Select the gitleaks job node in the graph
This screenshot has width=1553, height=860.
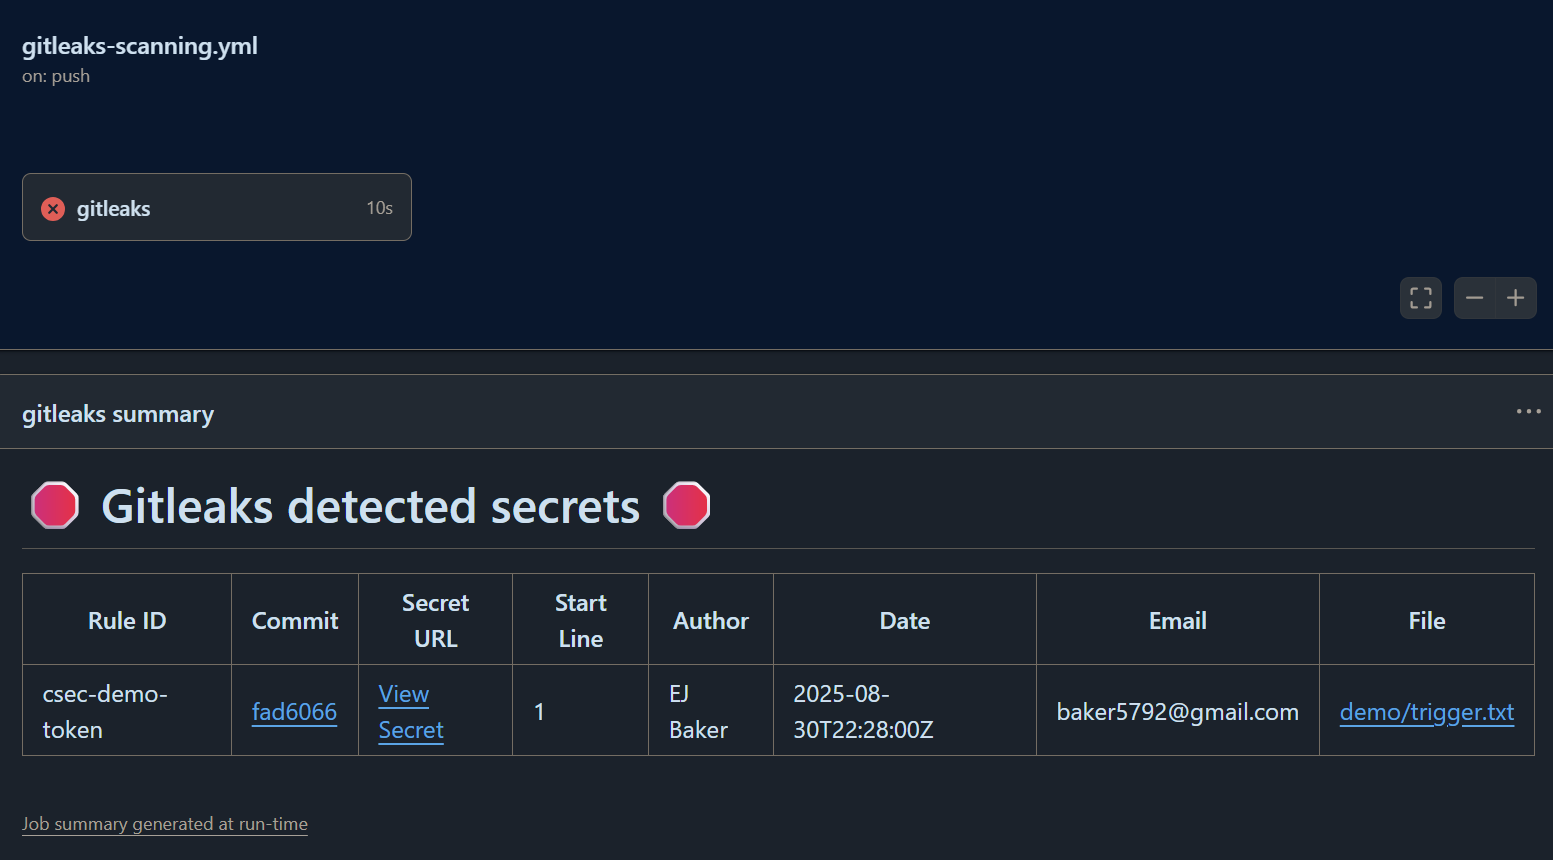[217, 207]
